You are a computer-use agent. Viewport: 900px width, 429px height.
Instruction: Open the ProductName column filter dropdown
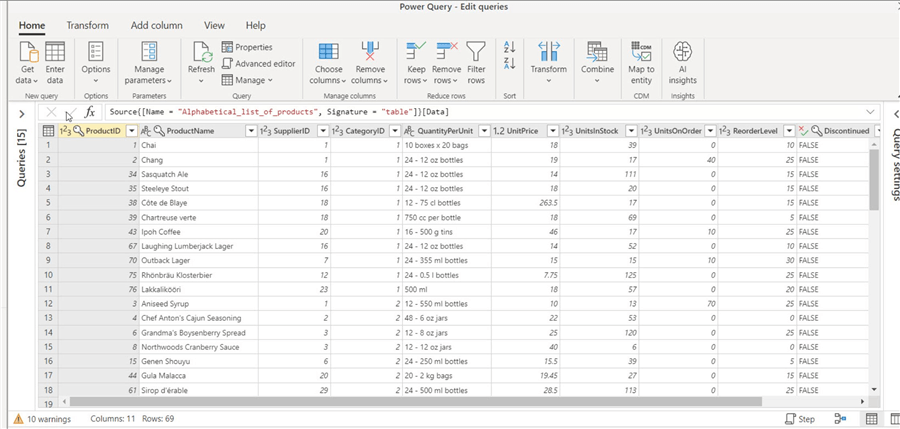[250, 131]
